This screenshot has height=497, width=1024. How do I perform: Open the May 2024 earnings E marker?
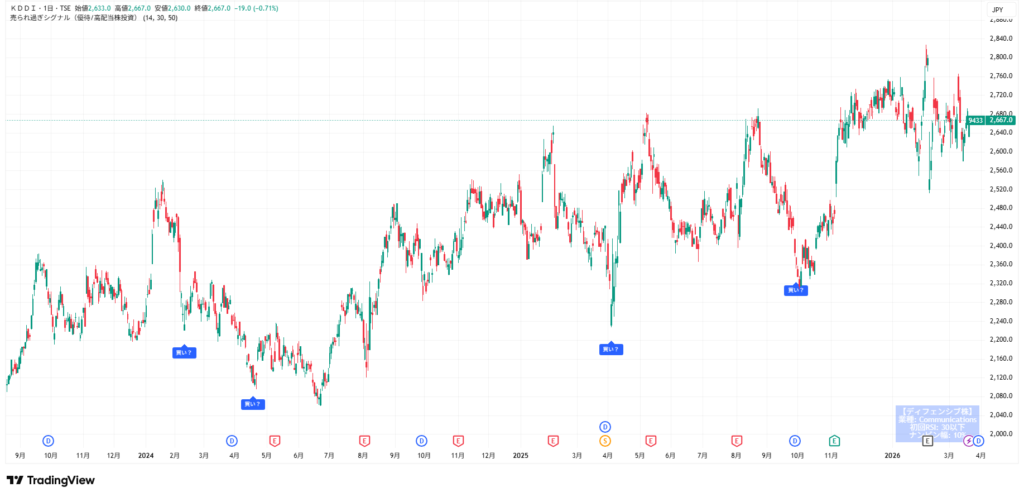(274, 440)
